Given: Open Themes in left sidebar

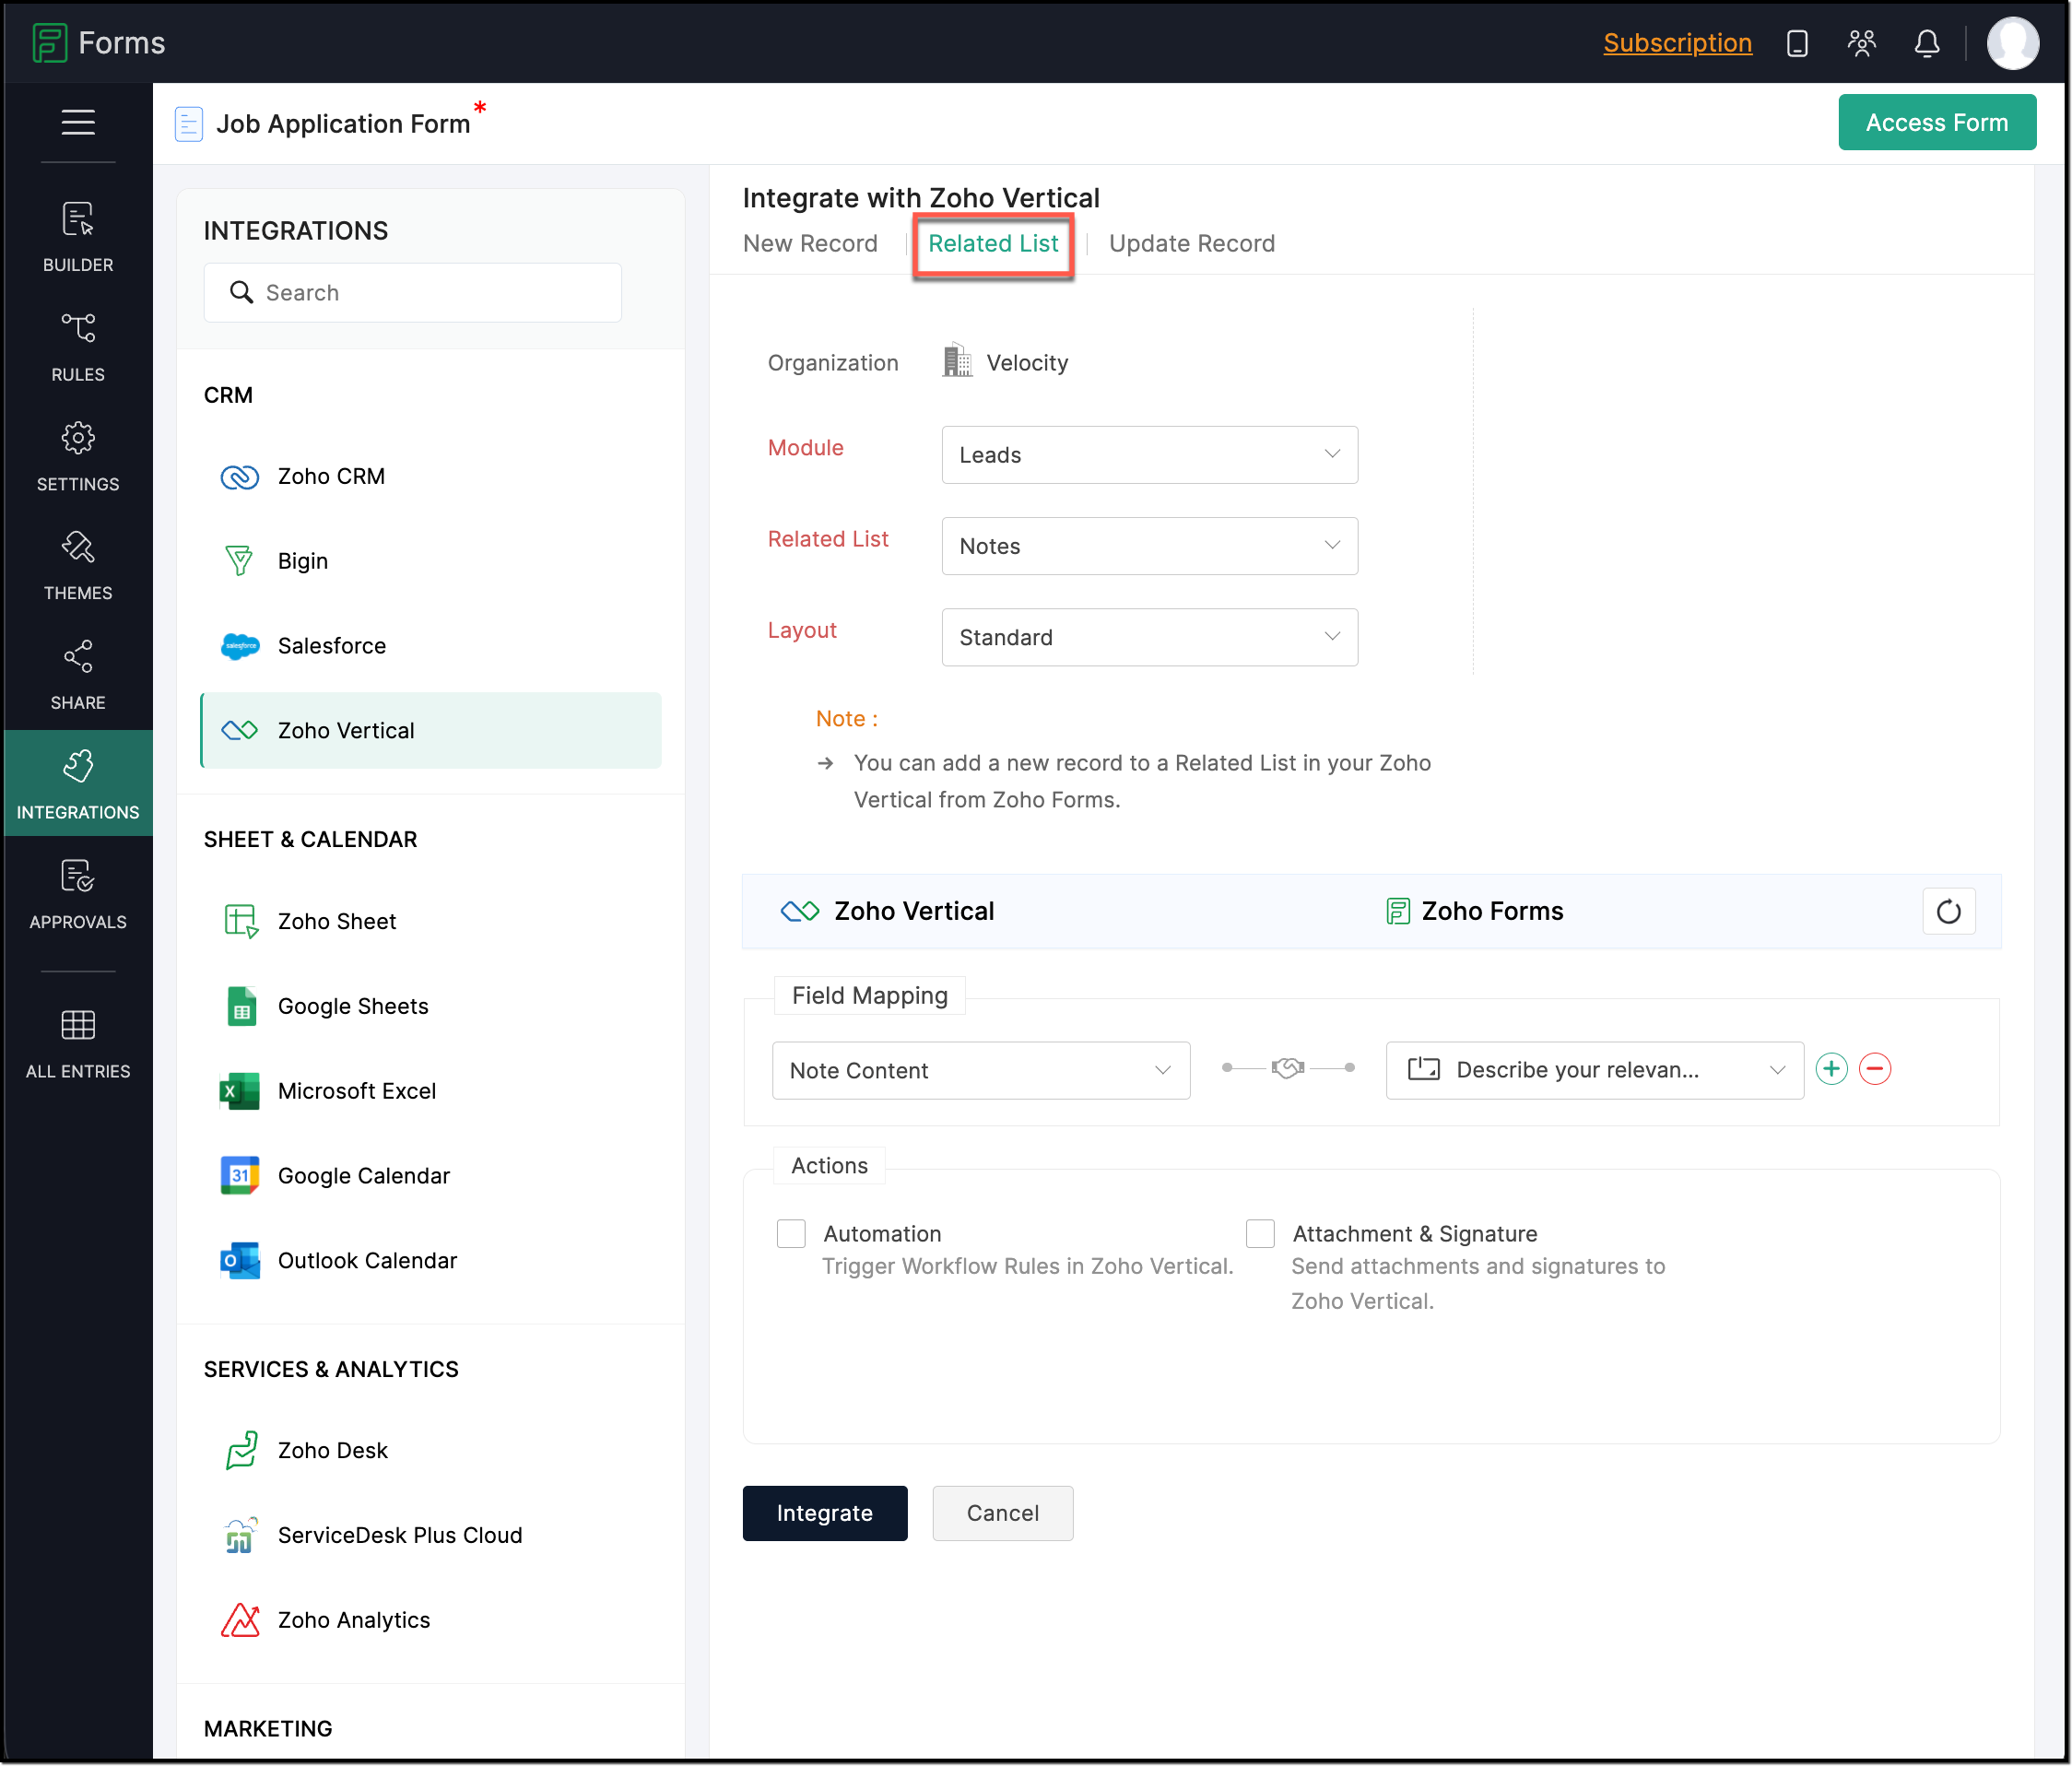Looking at the screenshot, I should pos(78,565).
